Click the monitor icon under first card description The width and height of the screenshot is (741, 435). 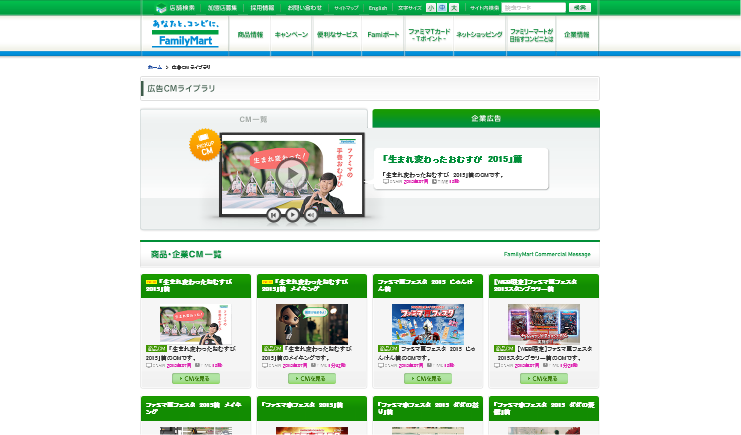pos(148,365)
